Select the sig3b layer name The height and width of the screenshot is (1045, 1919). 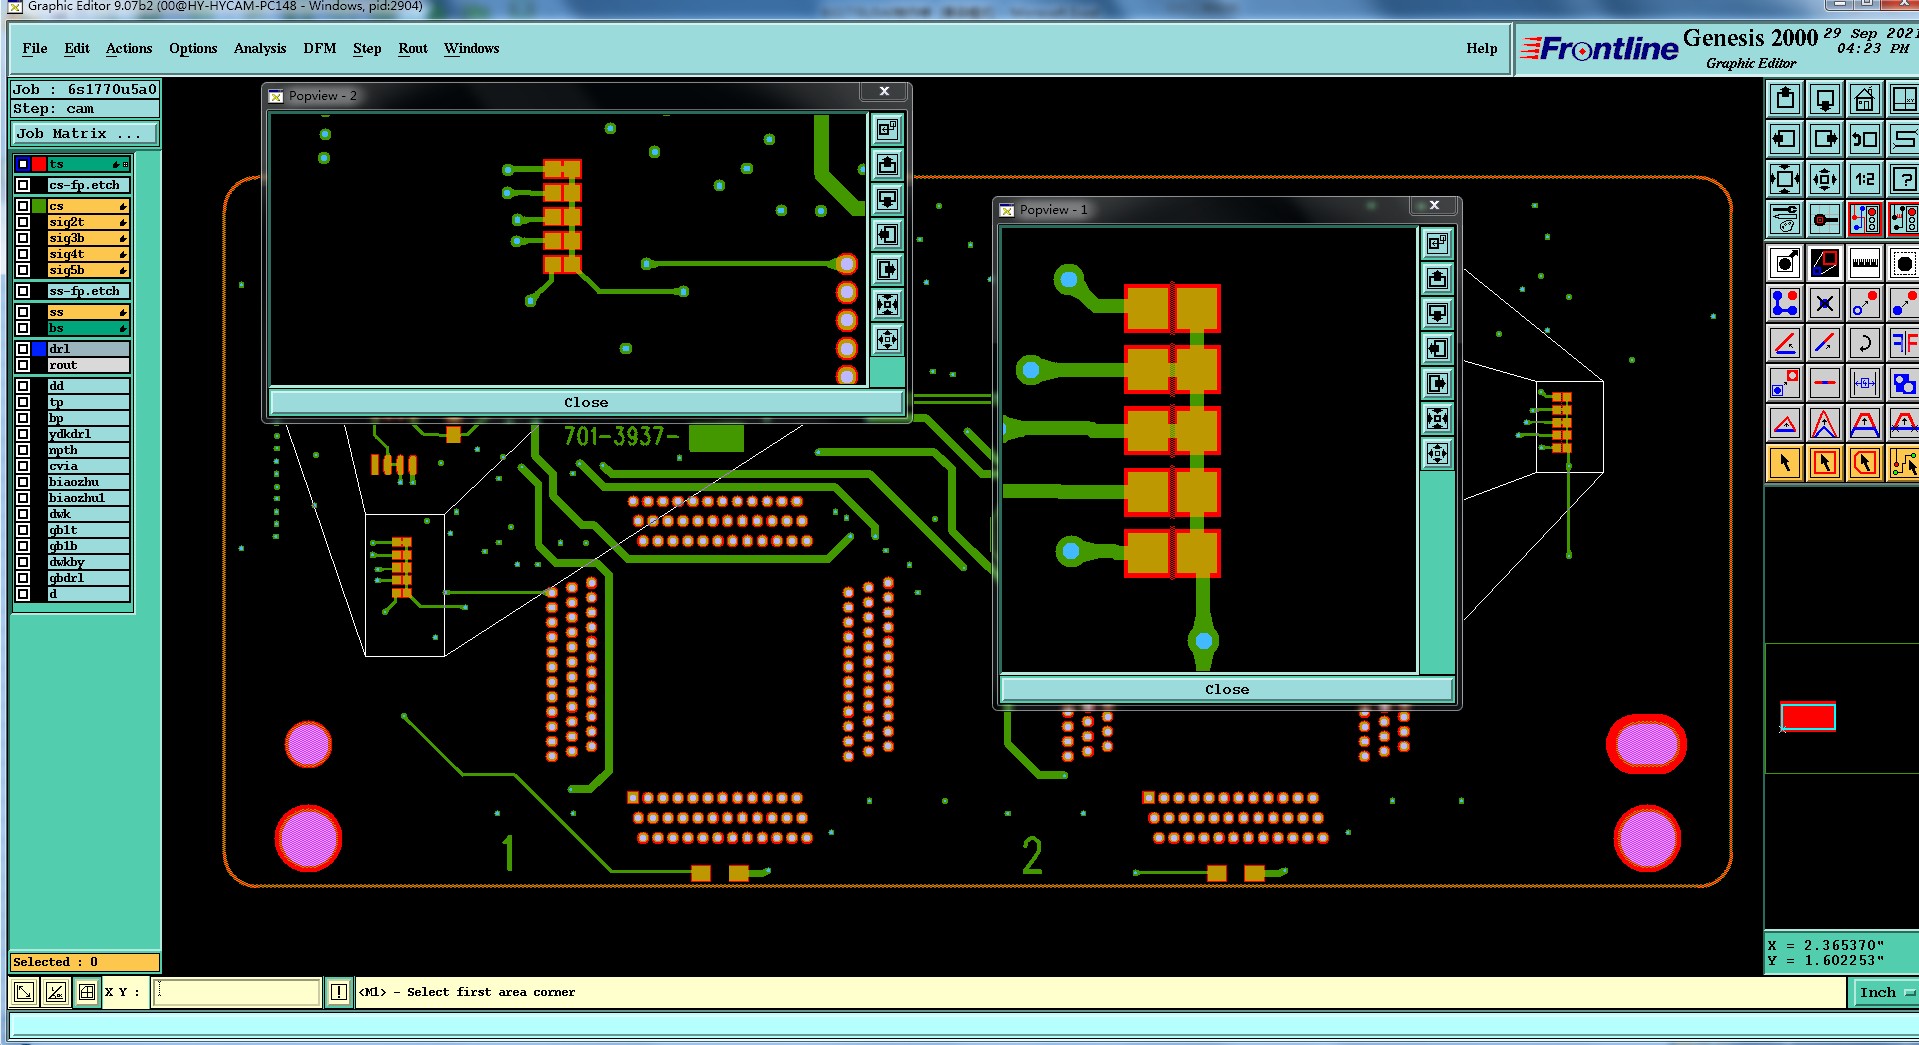click(88, 238)
